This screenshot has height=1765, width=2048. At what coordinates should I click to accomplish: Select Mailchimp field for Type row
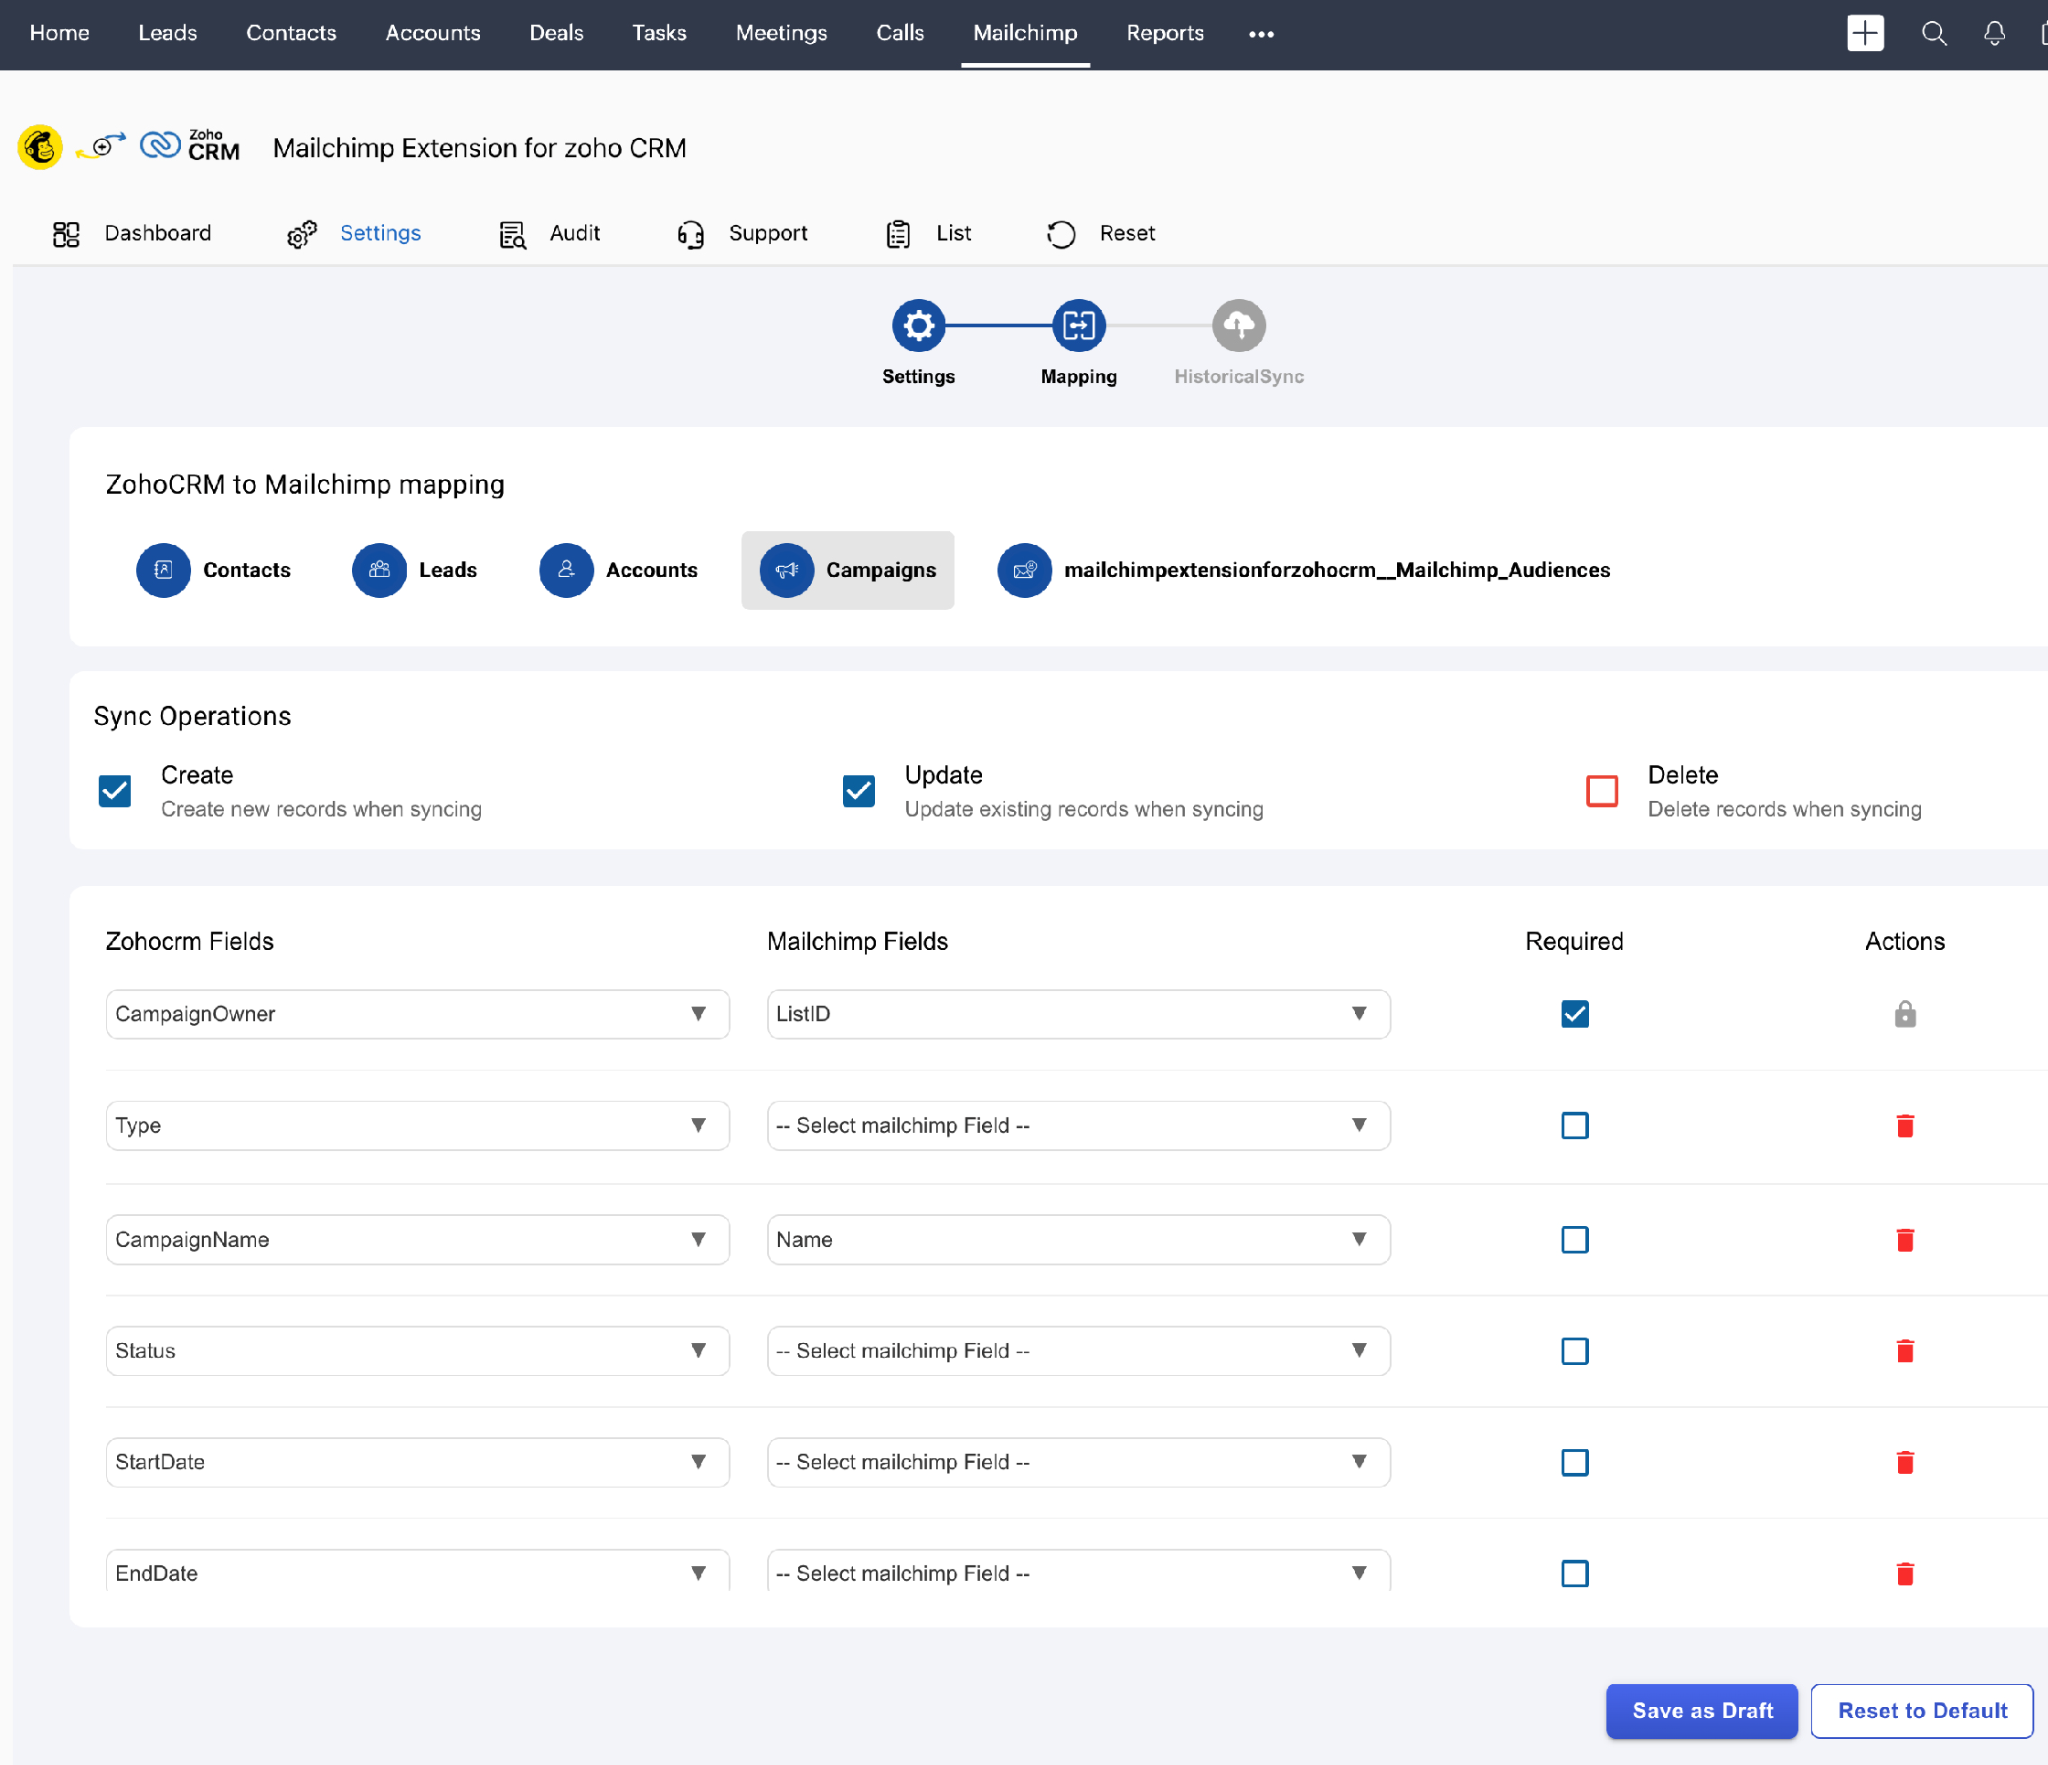coord(1079,1126)
